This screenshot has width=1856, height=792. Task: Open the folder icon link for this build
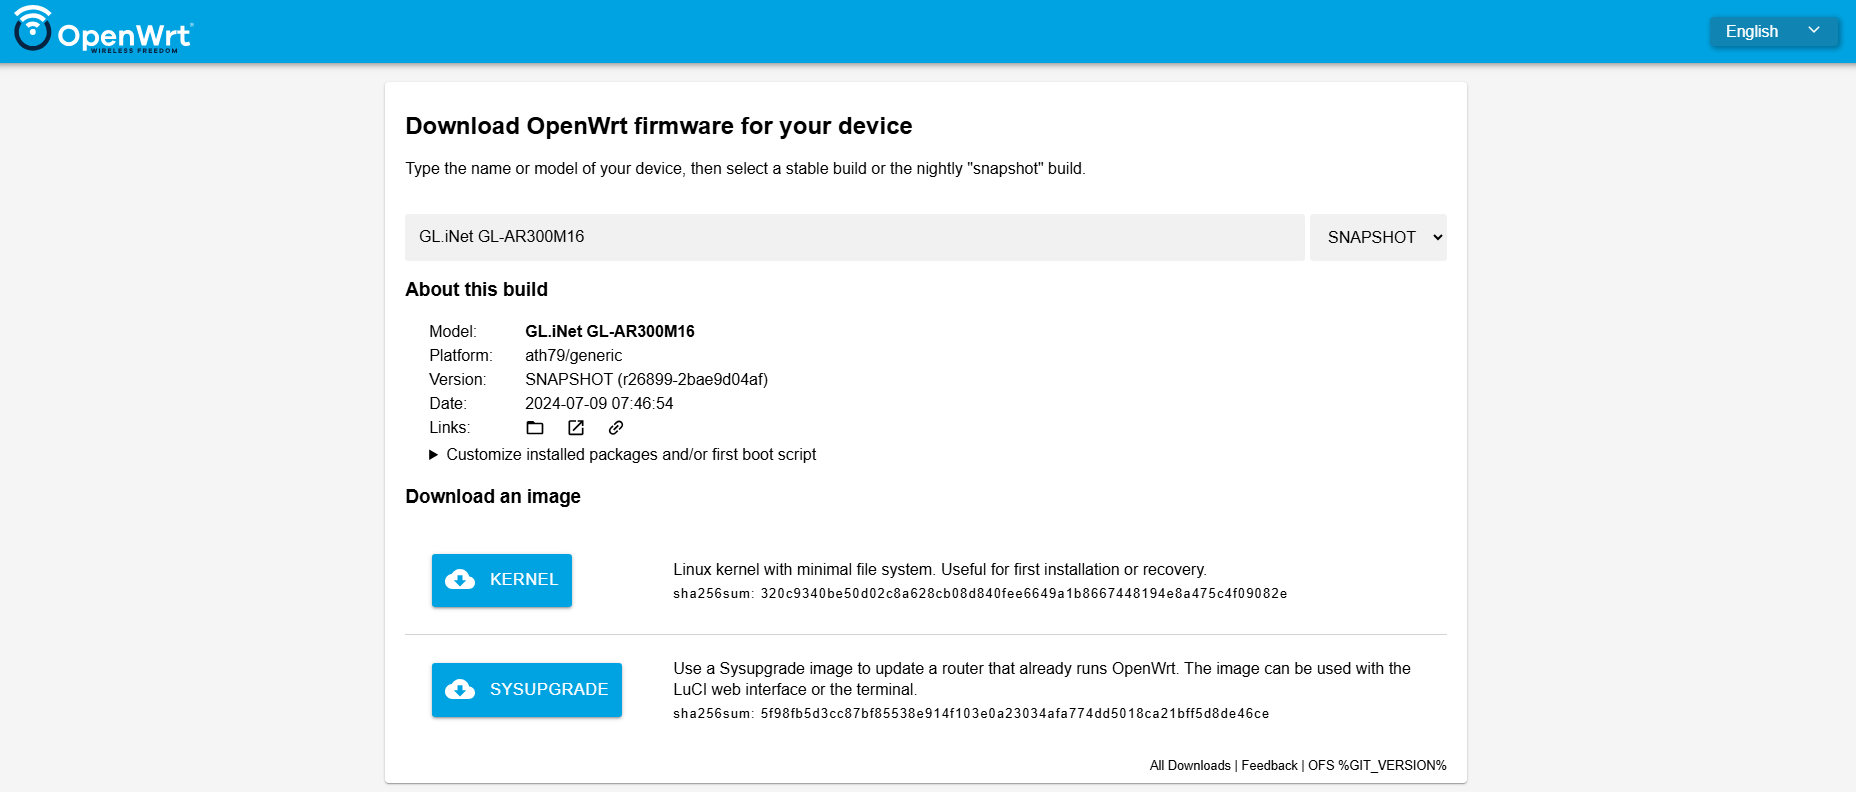point(535,428)
